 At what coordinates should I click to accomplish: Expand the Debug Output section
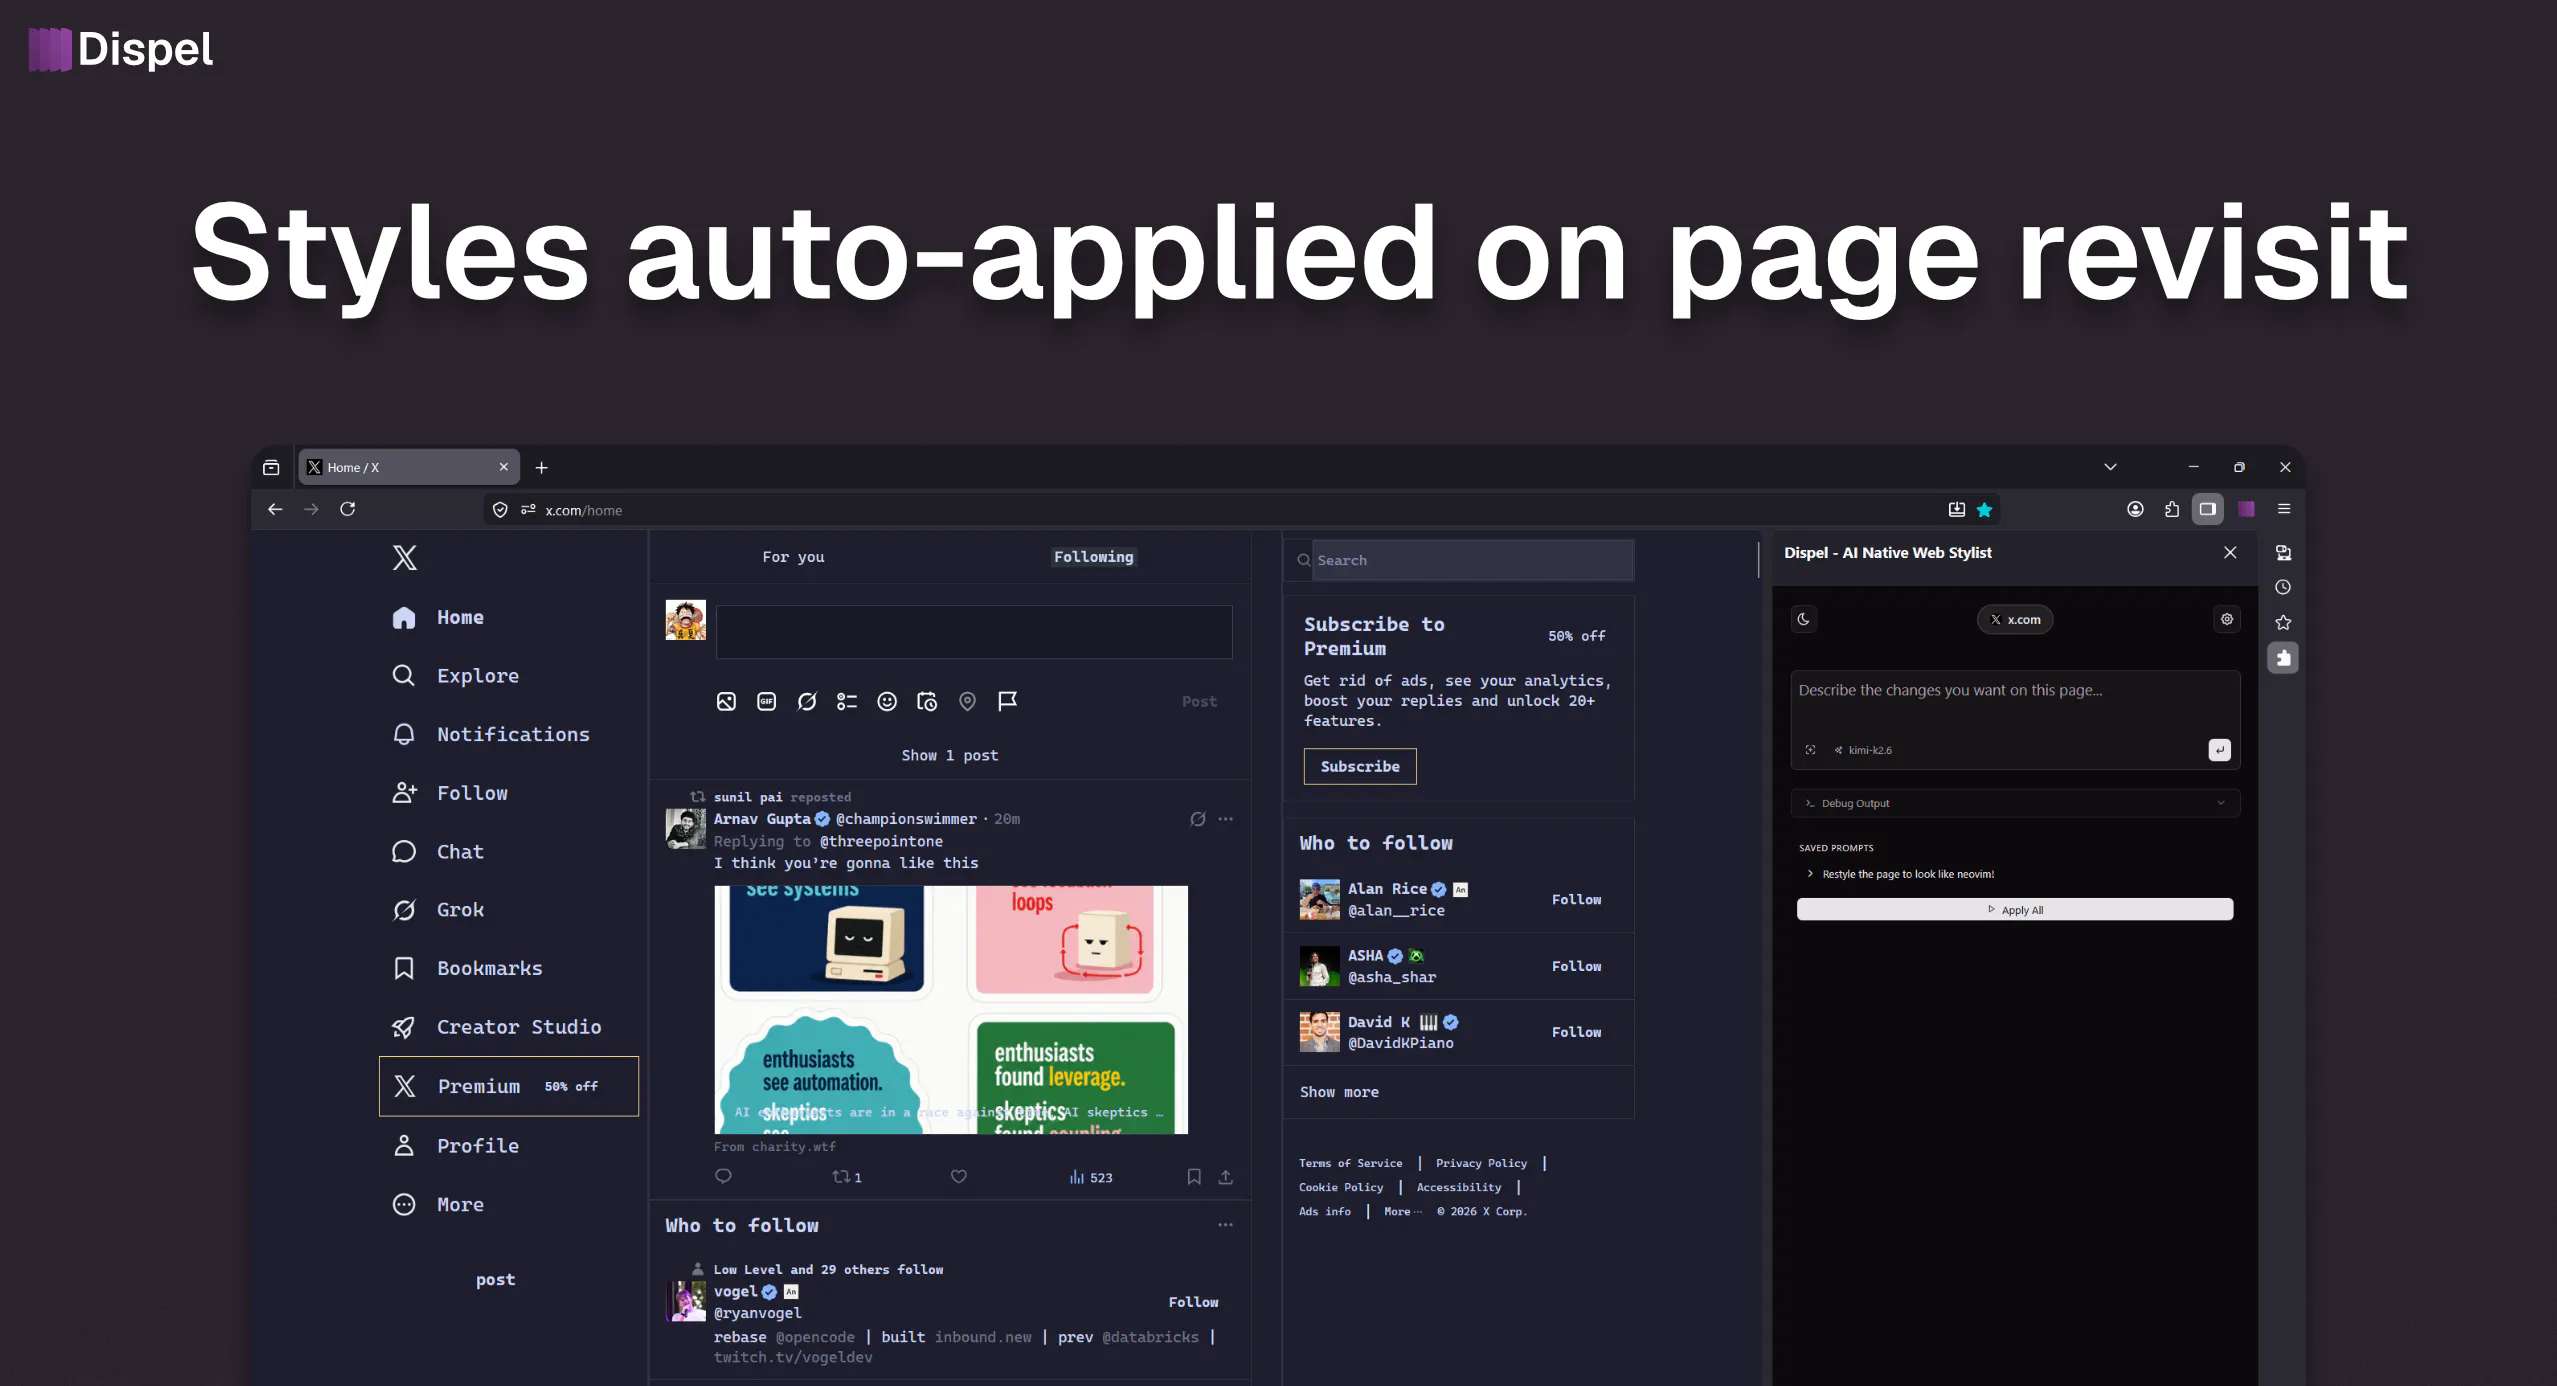tap(2015, 803)
